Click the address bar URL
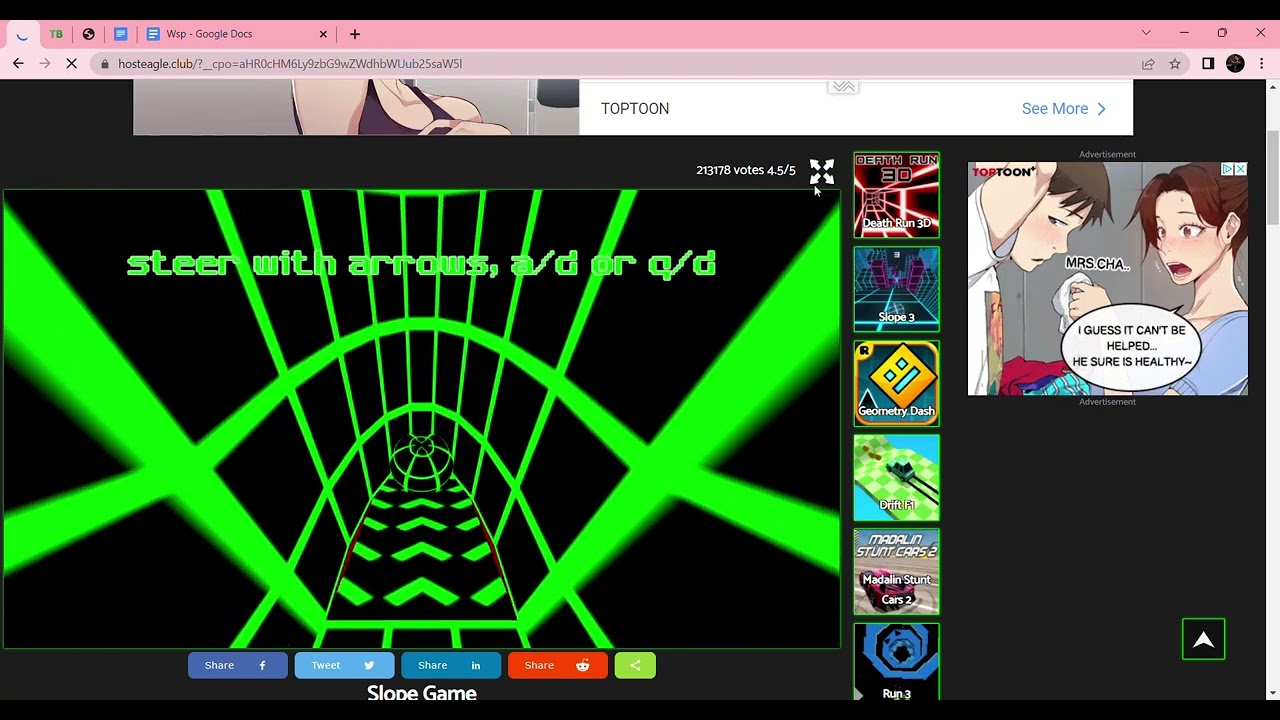Viewport: 1280px width, 720px height. (290, 64)
